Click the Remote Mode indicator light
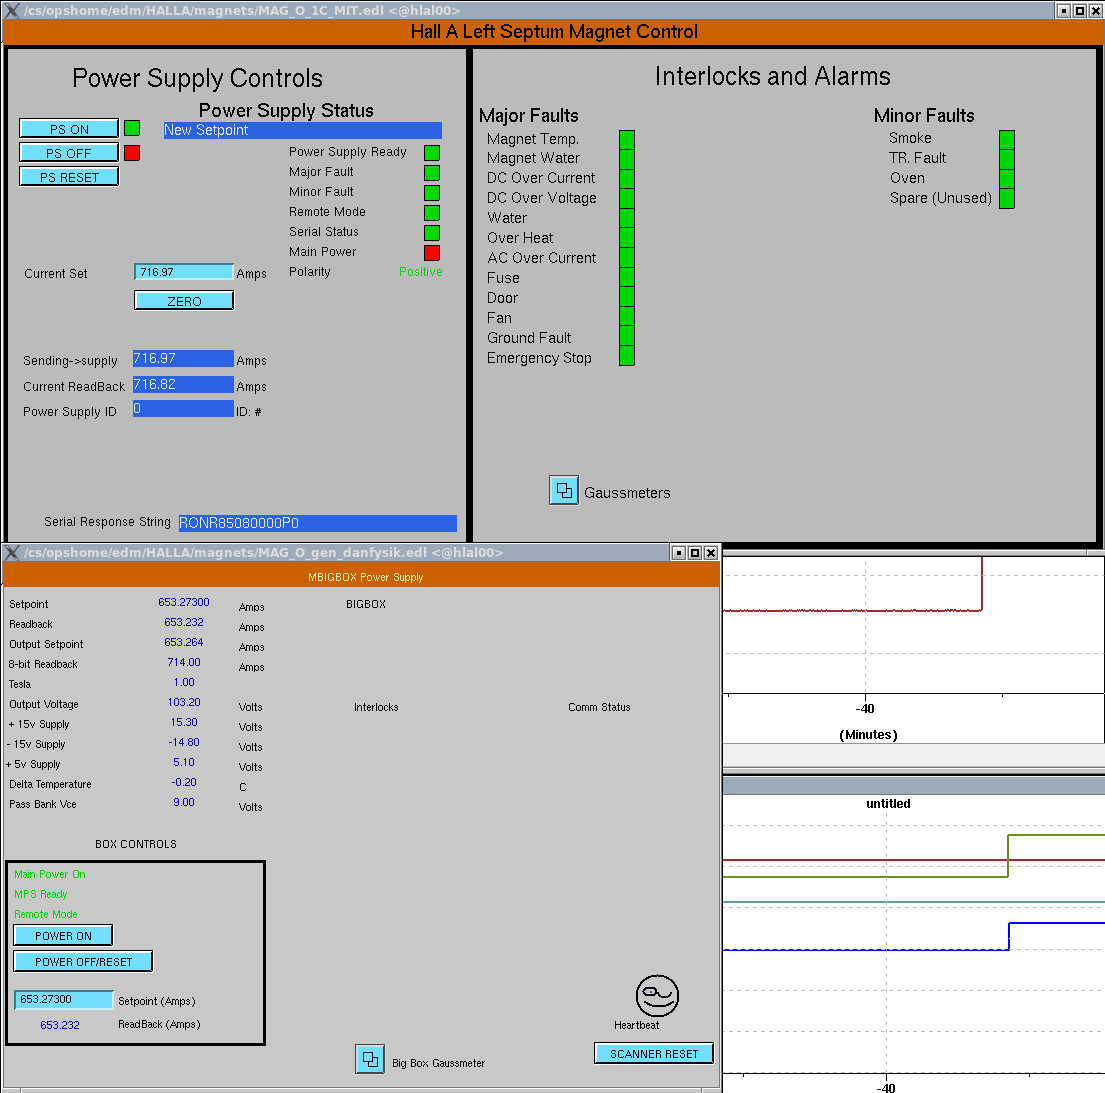Screen dimensions: 1105x1093 [432, 213]
